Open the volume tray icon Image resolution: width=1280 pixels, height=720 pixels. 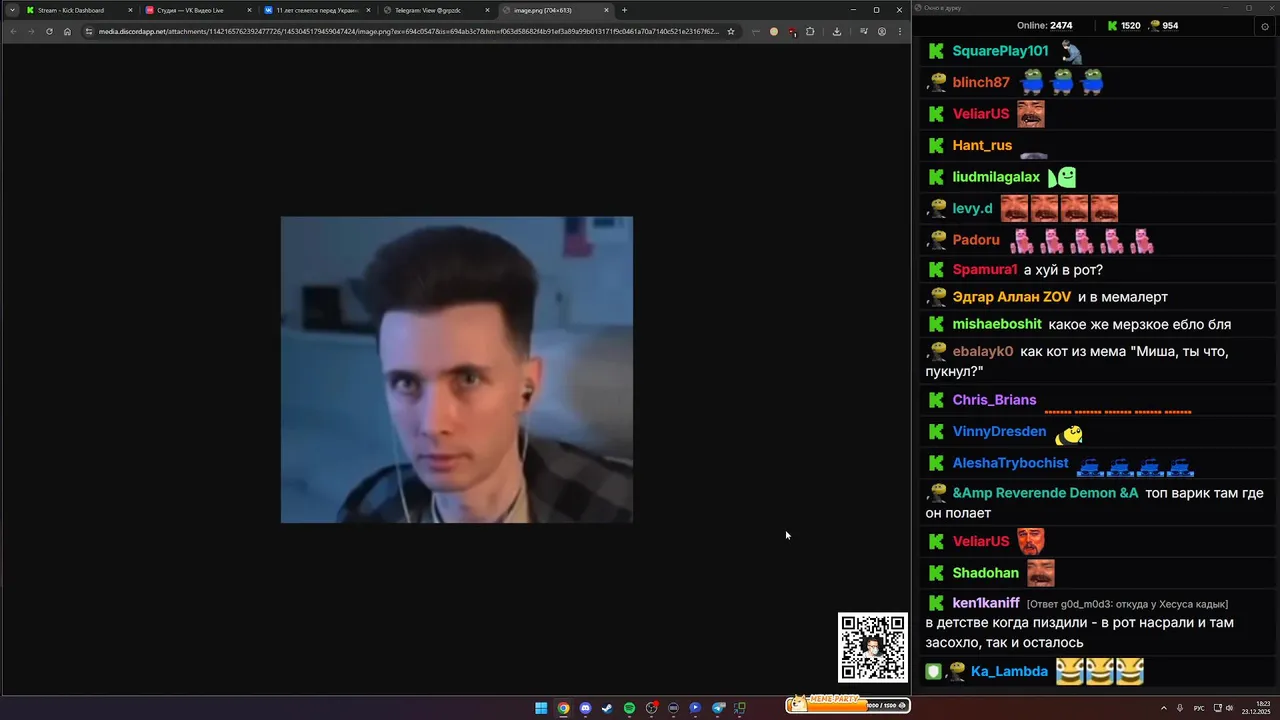coord(1229,708)
